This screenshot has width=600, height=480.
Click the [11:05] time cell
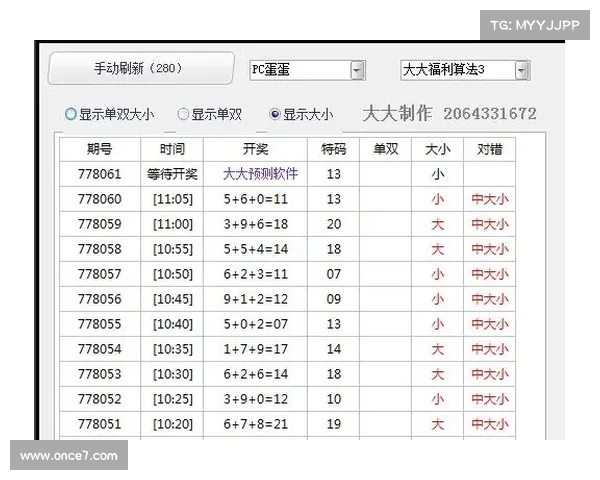173,199
